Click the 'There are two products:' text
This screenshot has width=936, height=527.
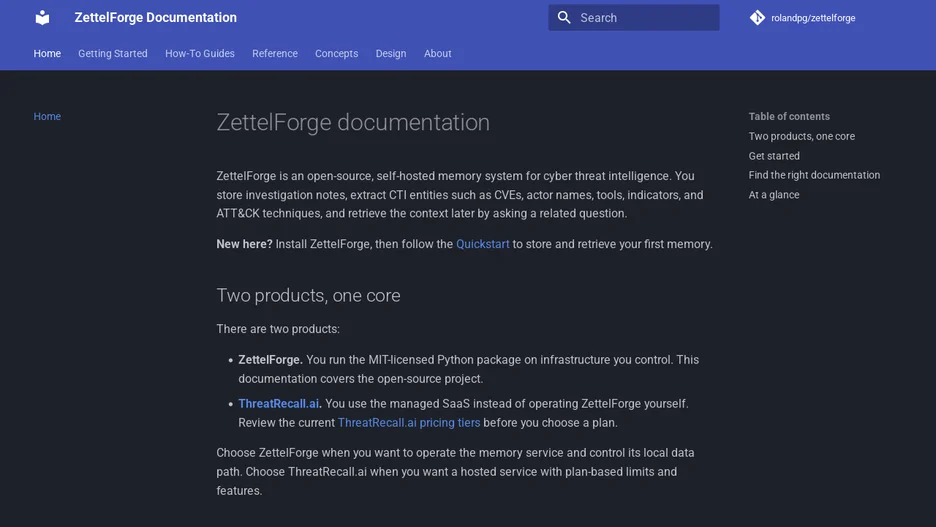(278, 329)
